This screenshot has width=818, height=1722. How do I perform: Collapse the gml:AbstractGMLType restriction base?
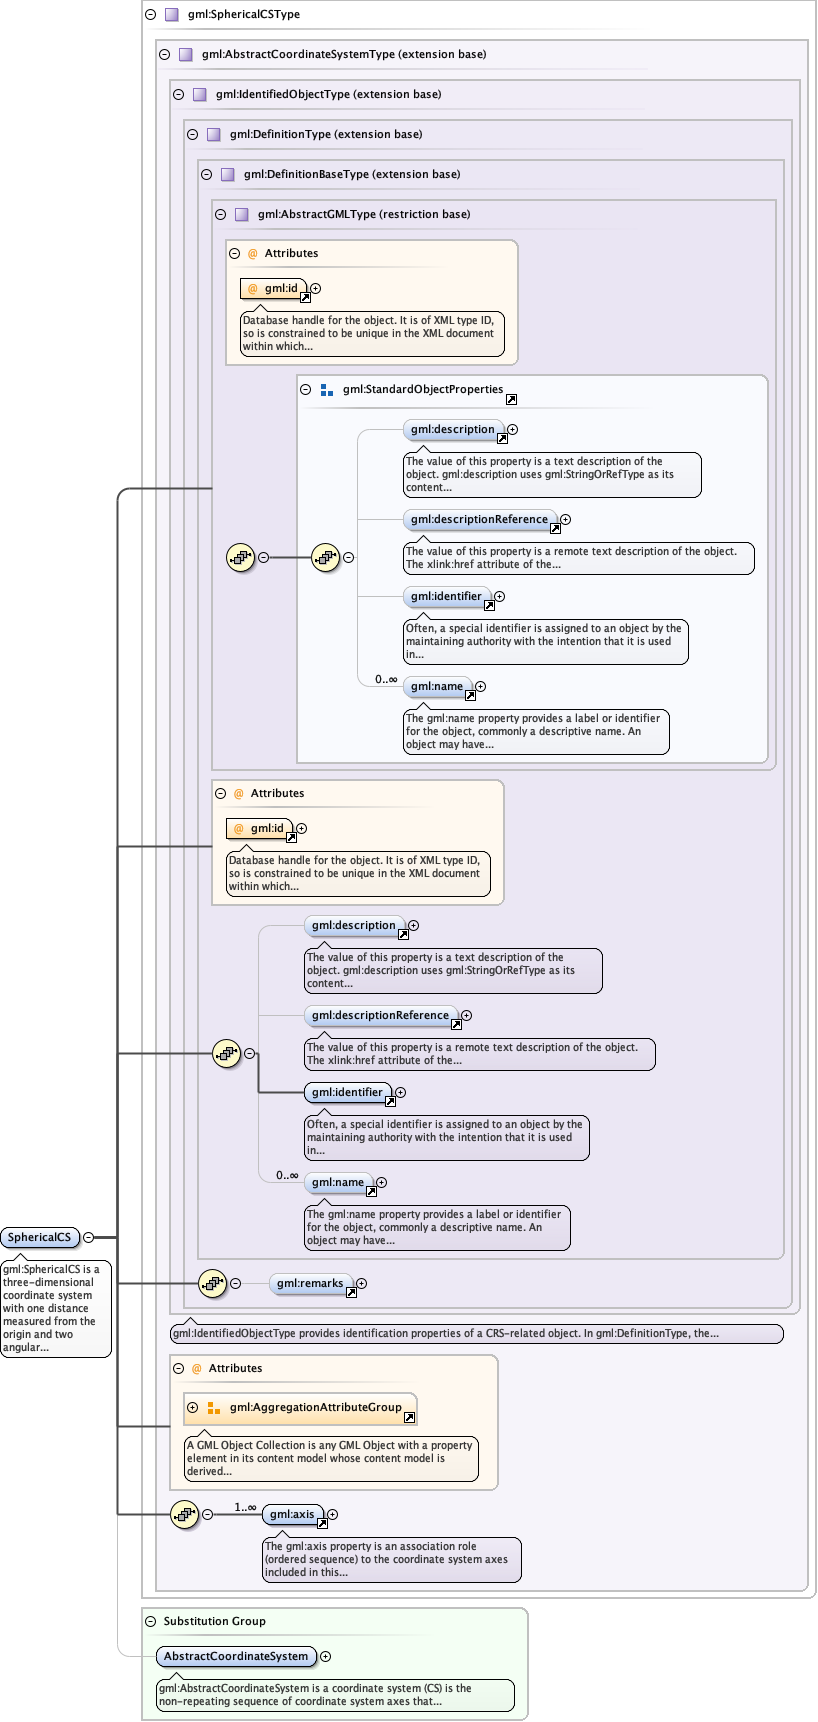click(x=221, y=214)
